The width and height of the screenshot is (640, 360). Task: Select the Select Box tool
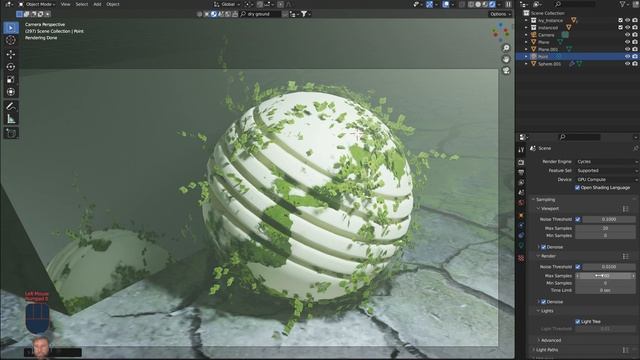point(11,28)
